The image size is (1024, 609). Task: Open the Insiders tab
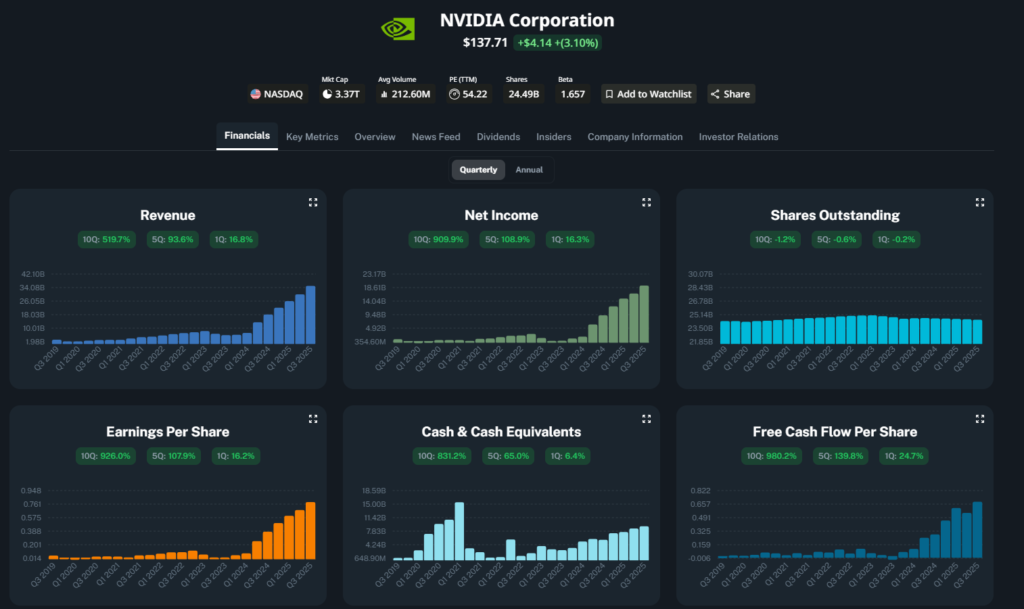point(554,137)
